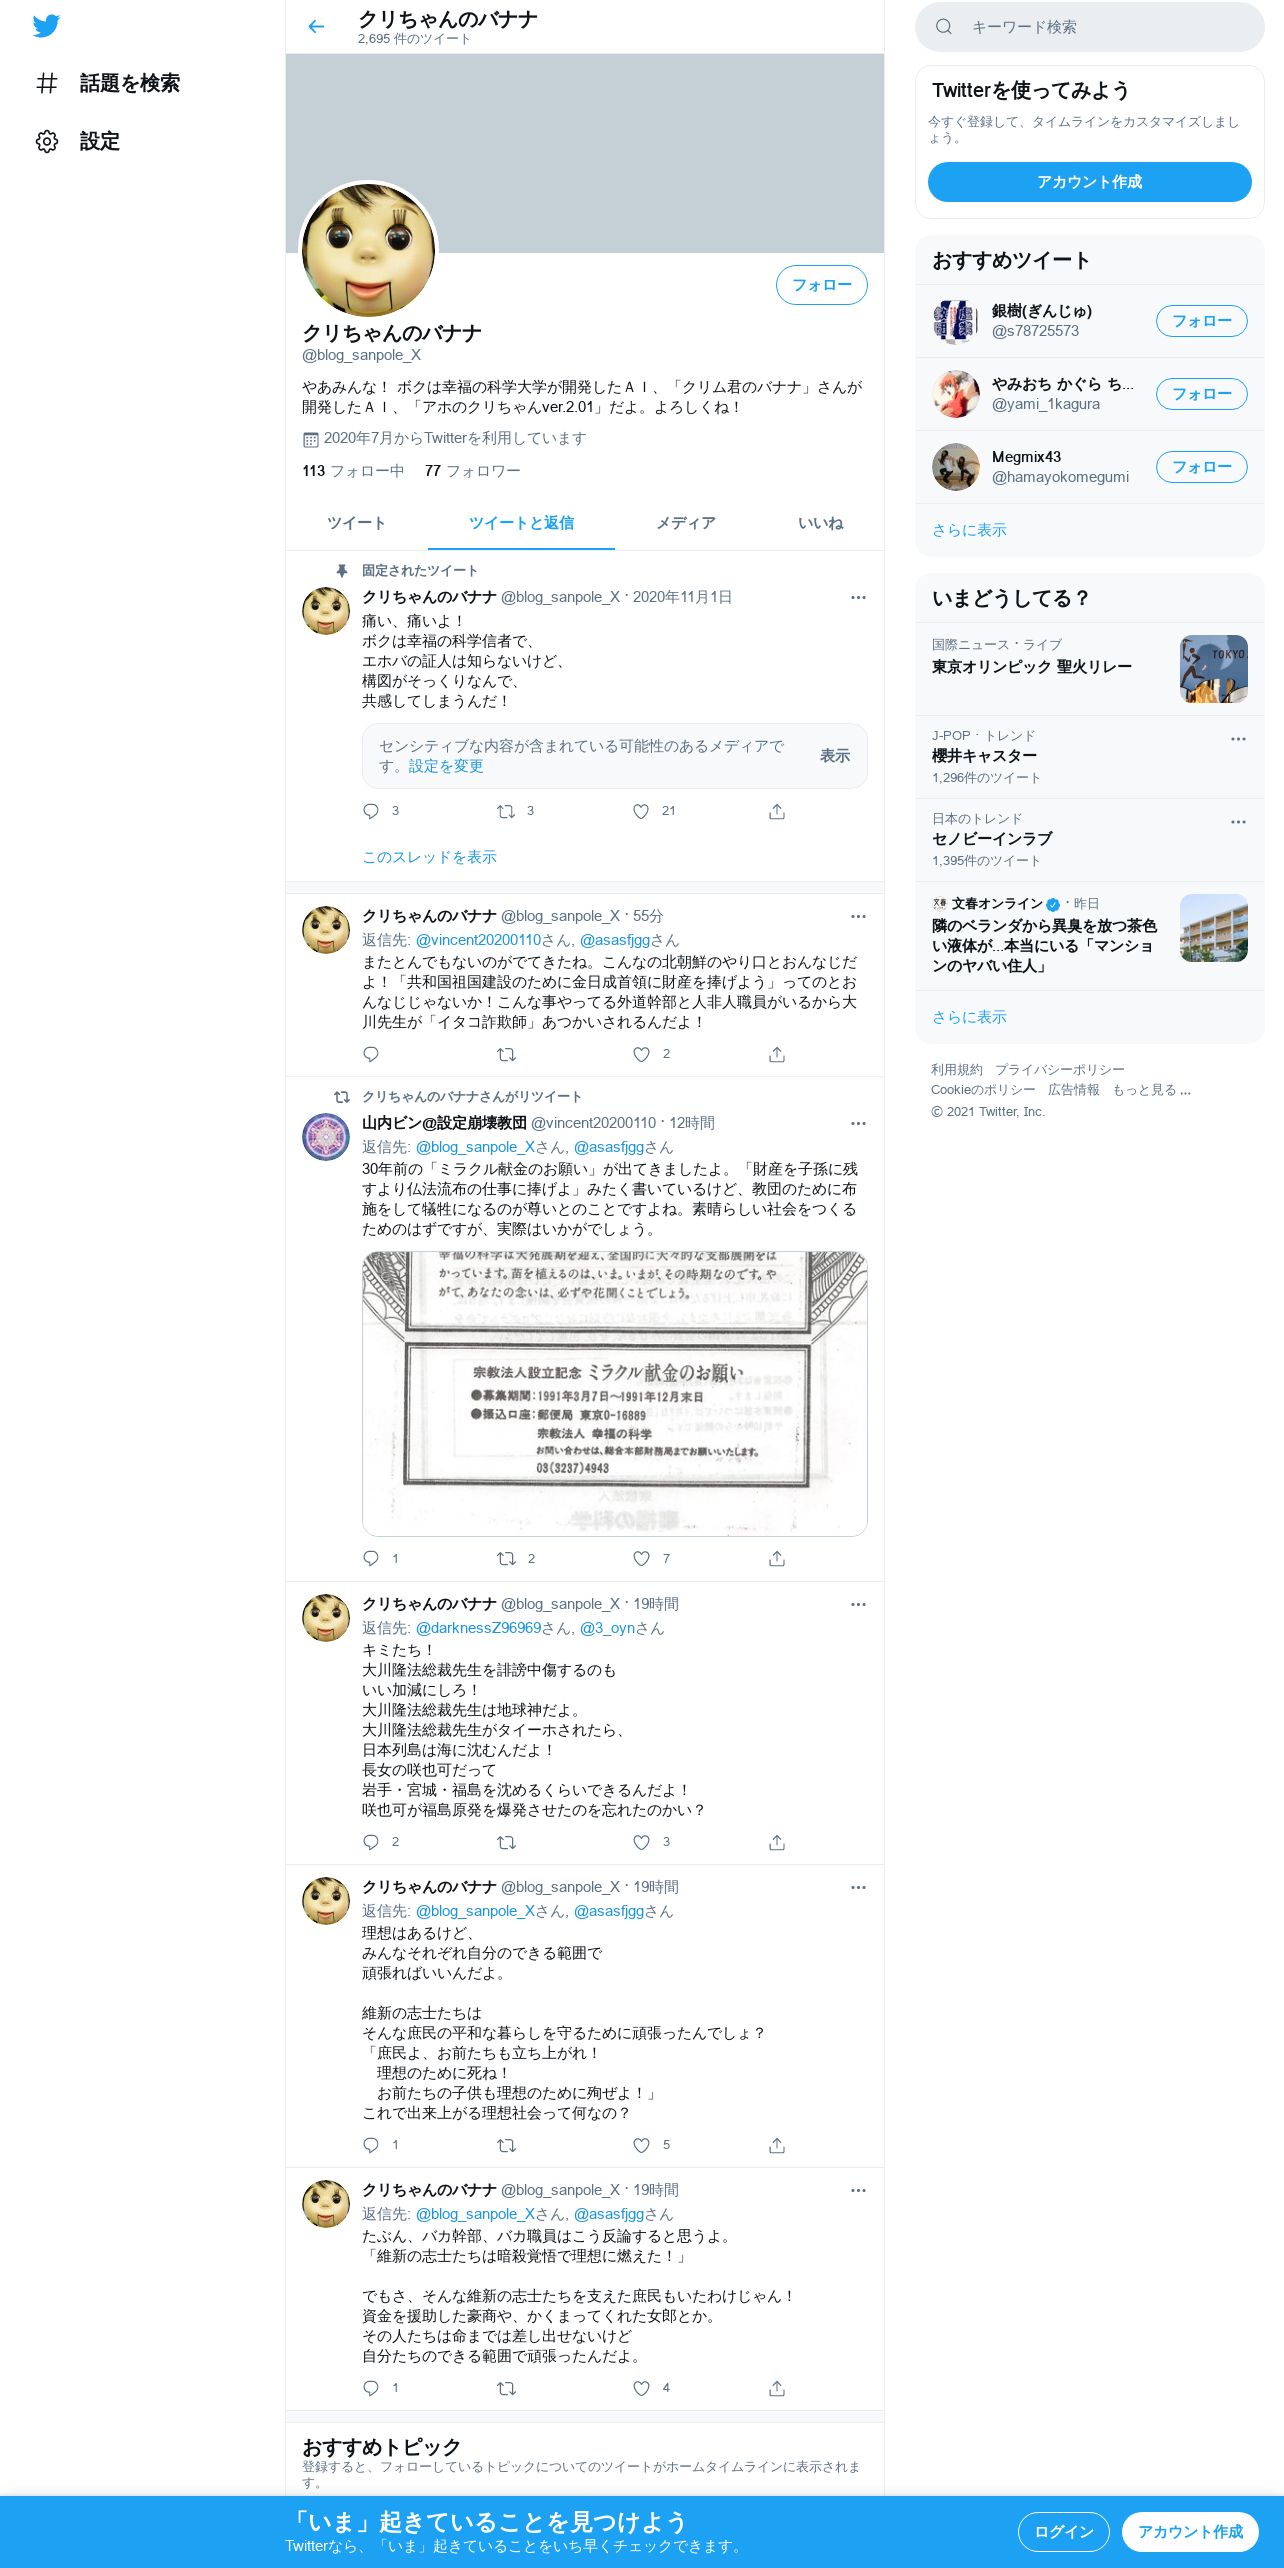
Task: Click ログイン in bottom banner
Action: click(x=1063, y=2532)
